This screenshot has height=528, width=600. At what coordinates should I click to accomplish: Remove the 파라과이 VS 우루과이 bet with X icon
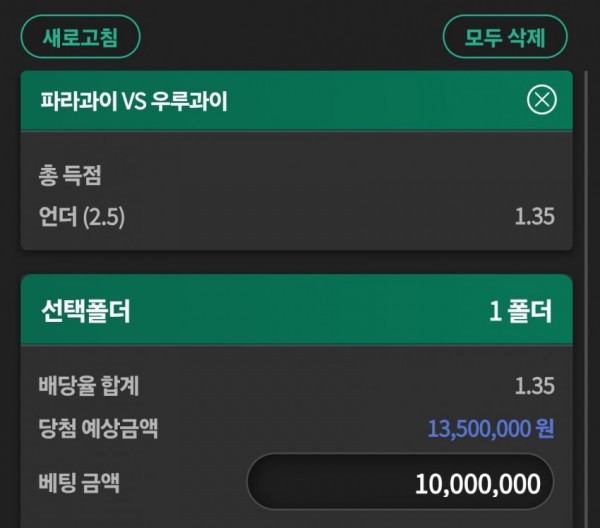click(x=541, y=100)
